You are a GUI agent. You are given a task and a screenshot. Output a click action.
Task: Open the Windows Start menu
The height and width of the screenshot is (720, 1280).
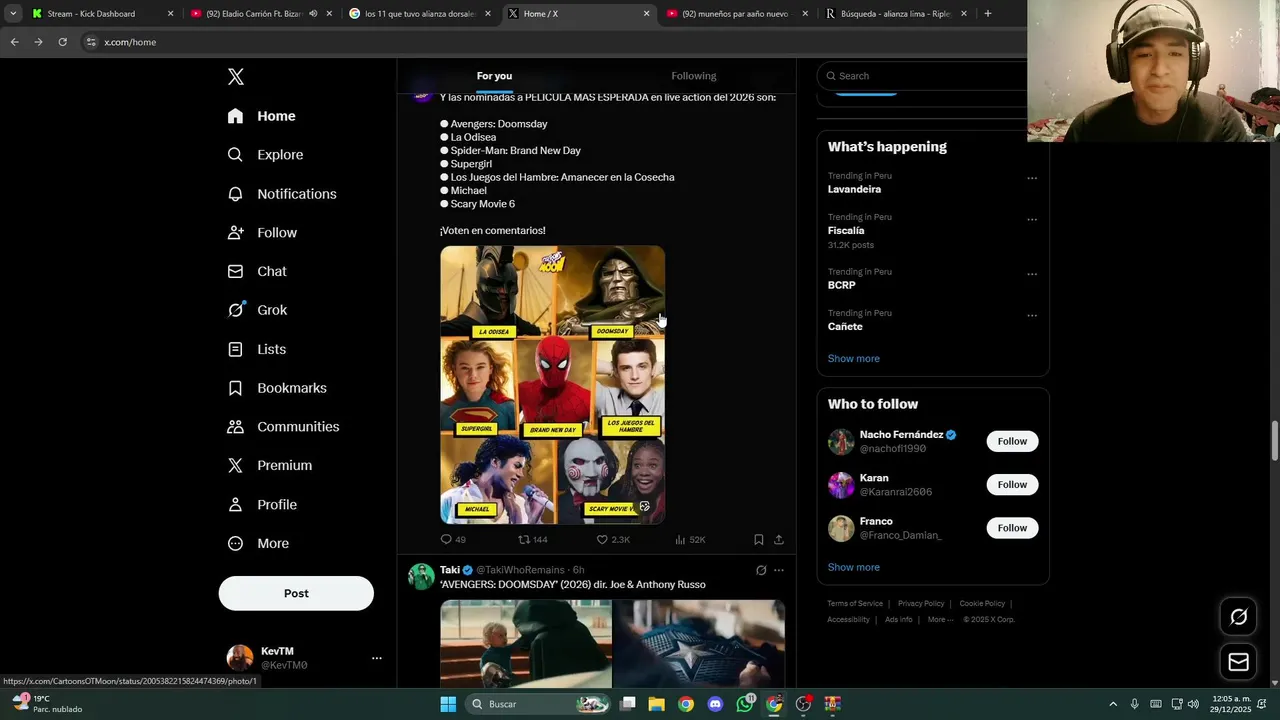tap(448, 704)
